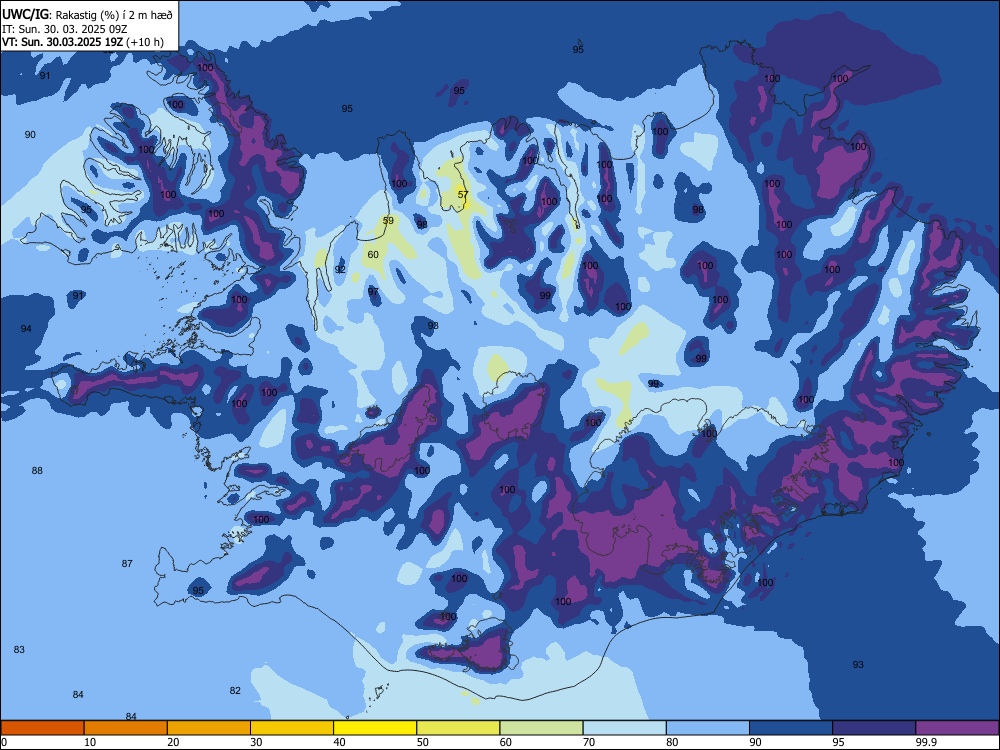Click the 60–70 pale green legend swatch
The height and width of the screenshot is (750, 1000).
tap(541, 728)
